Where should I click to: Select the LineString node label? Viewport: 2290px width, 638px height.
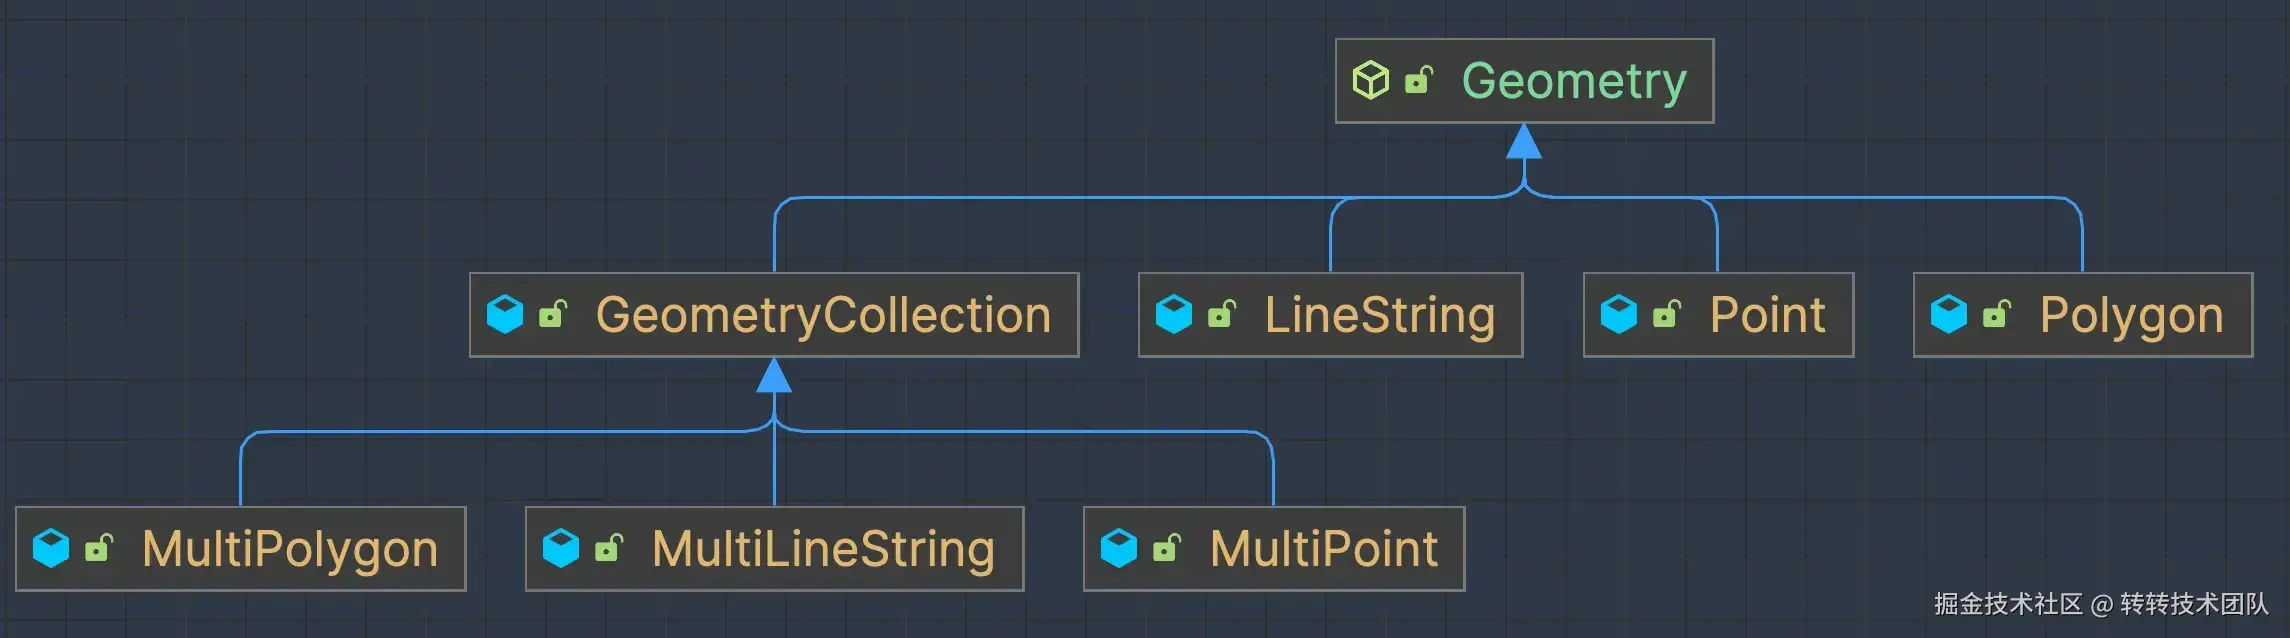click(x=1380, y=315)
